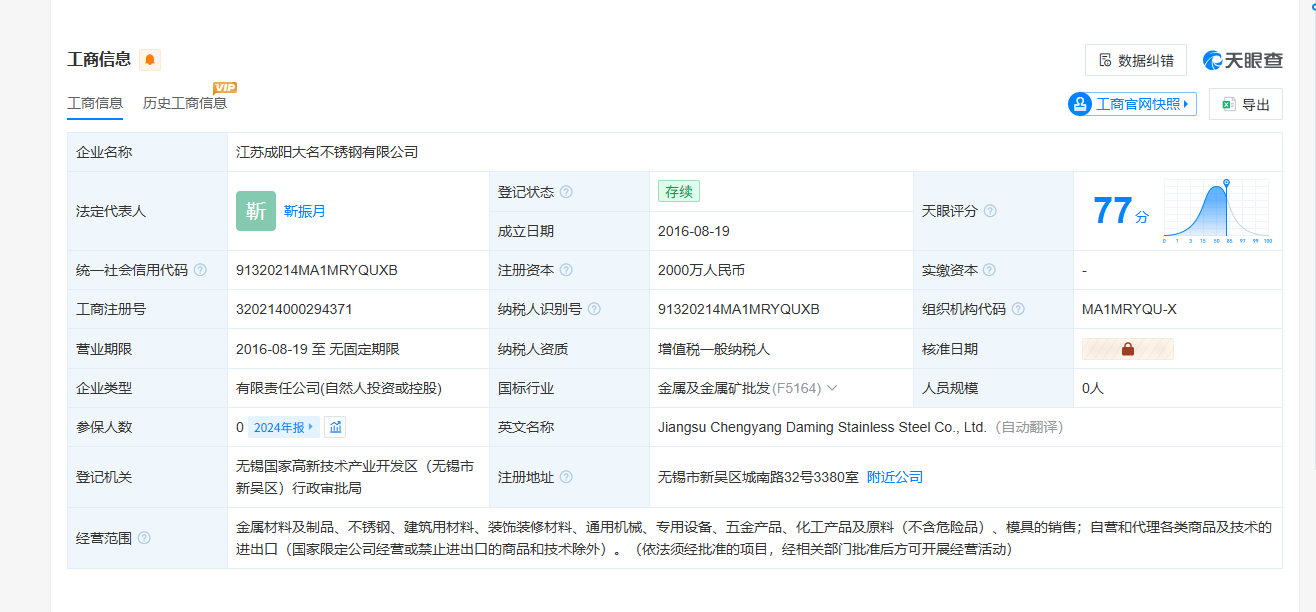Image resolution: width=1316 pixels, height=612 pixels.
Task: Click the 数据纠错 button
Action: point(1135,60)
